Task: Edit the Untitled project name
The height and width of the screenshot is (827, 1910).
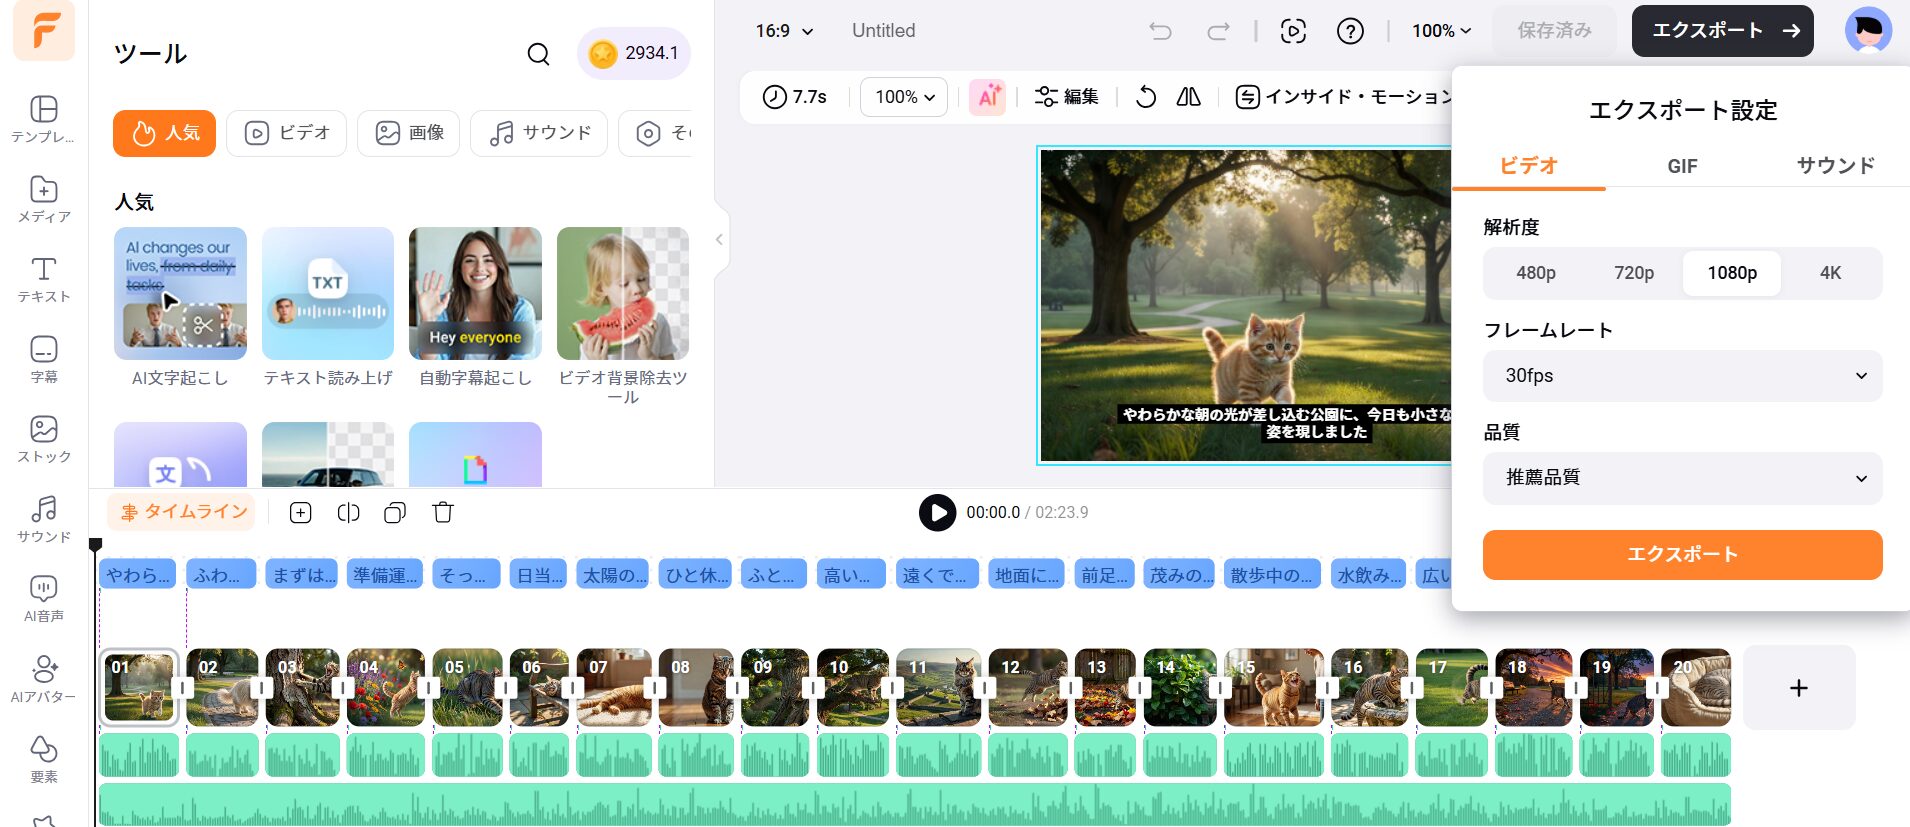Action: (883, 31)
